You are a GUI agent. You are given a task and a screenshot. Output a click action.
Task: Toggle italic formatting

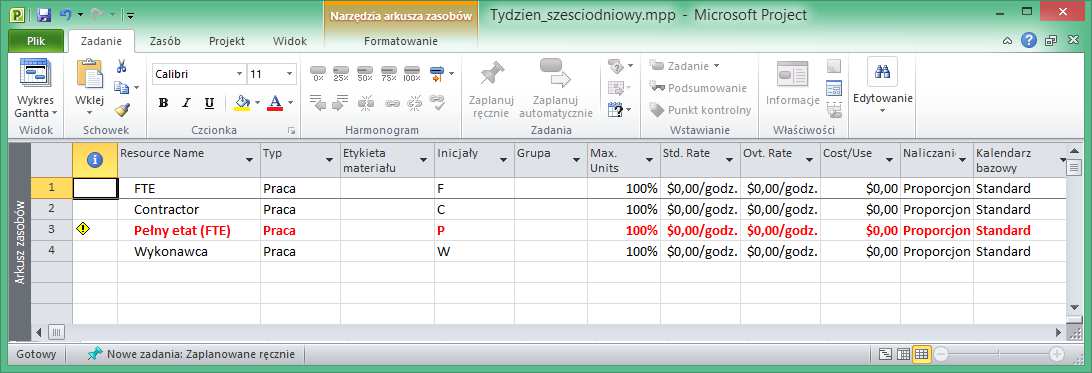click(186, 103)
